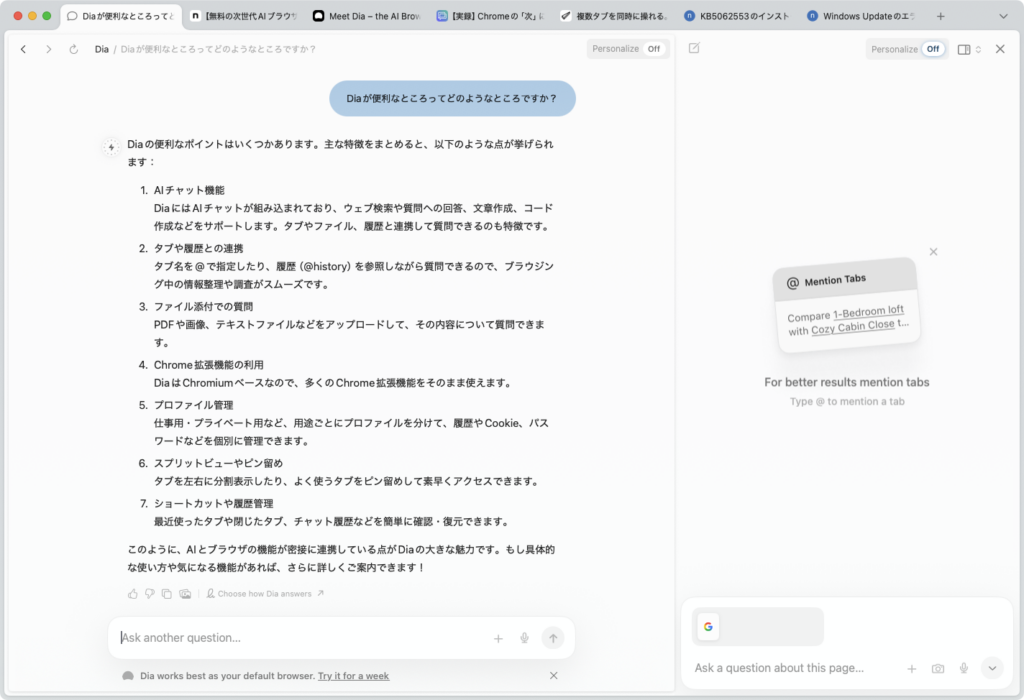Viewport: 1024px width, 700px height.
Task: Reload the current Dia page
Action: (74, 49)
